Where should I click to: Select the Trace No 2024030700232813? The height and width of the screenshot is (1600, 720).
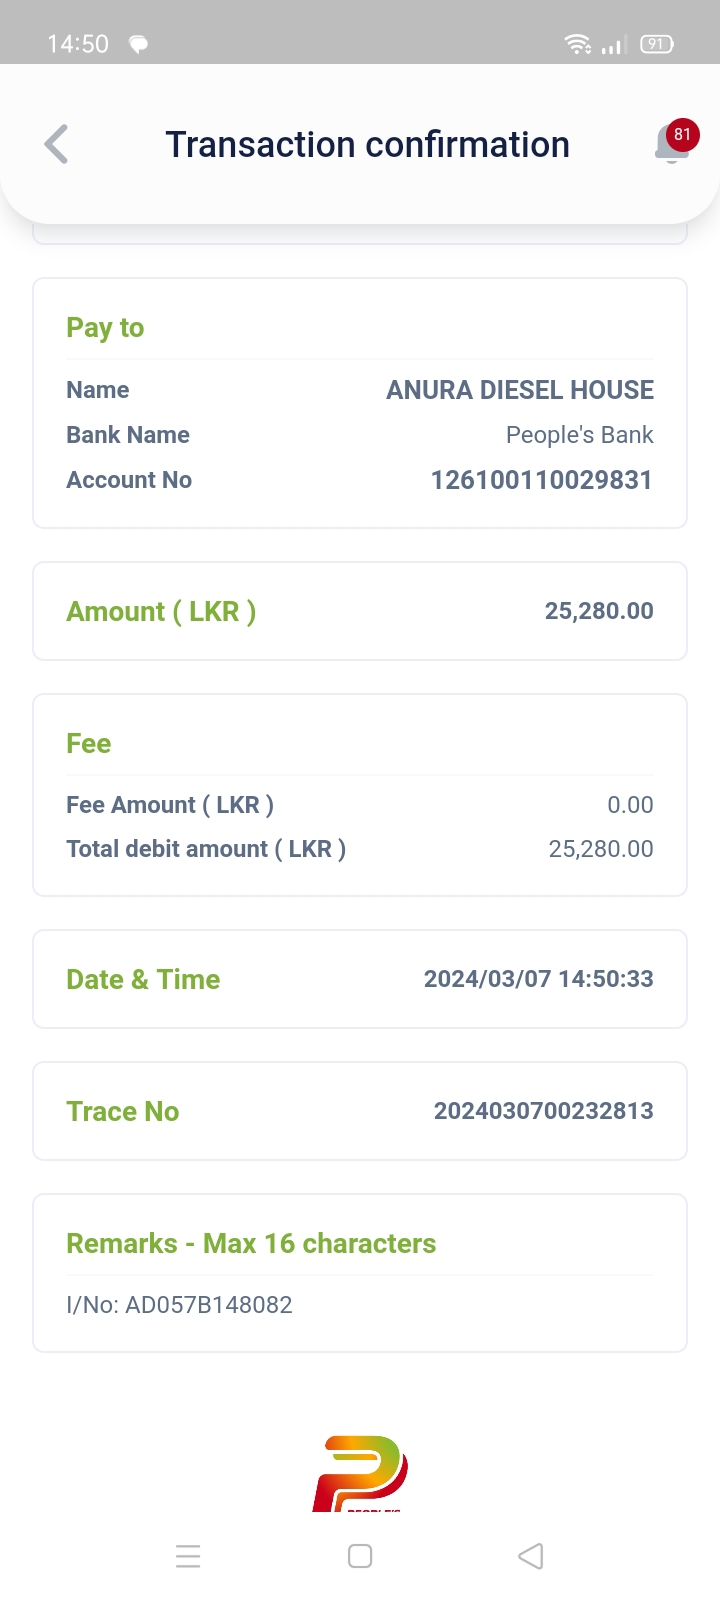point(543,1111)
